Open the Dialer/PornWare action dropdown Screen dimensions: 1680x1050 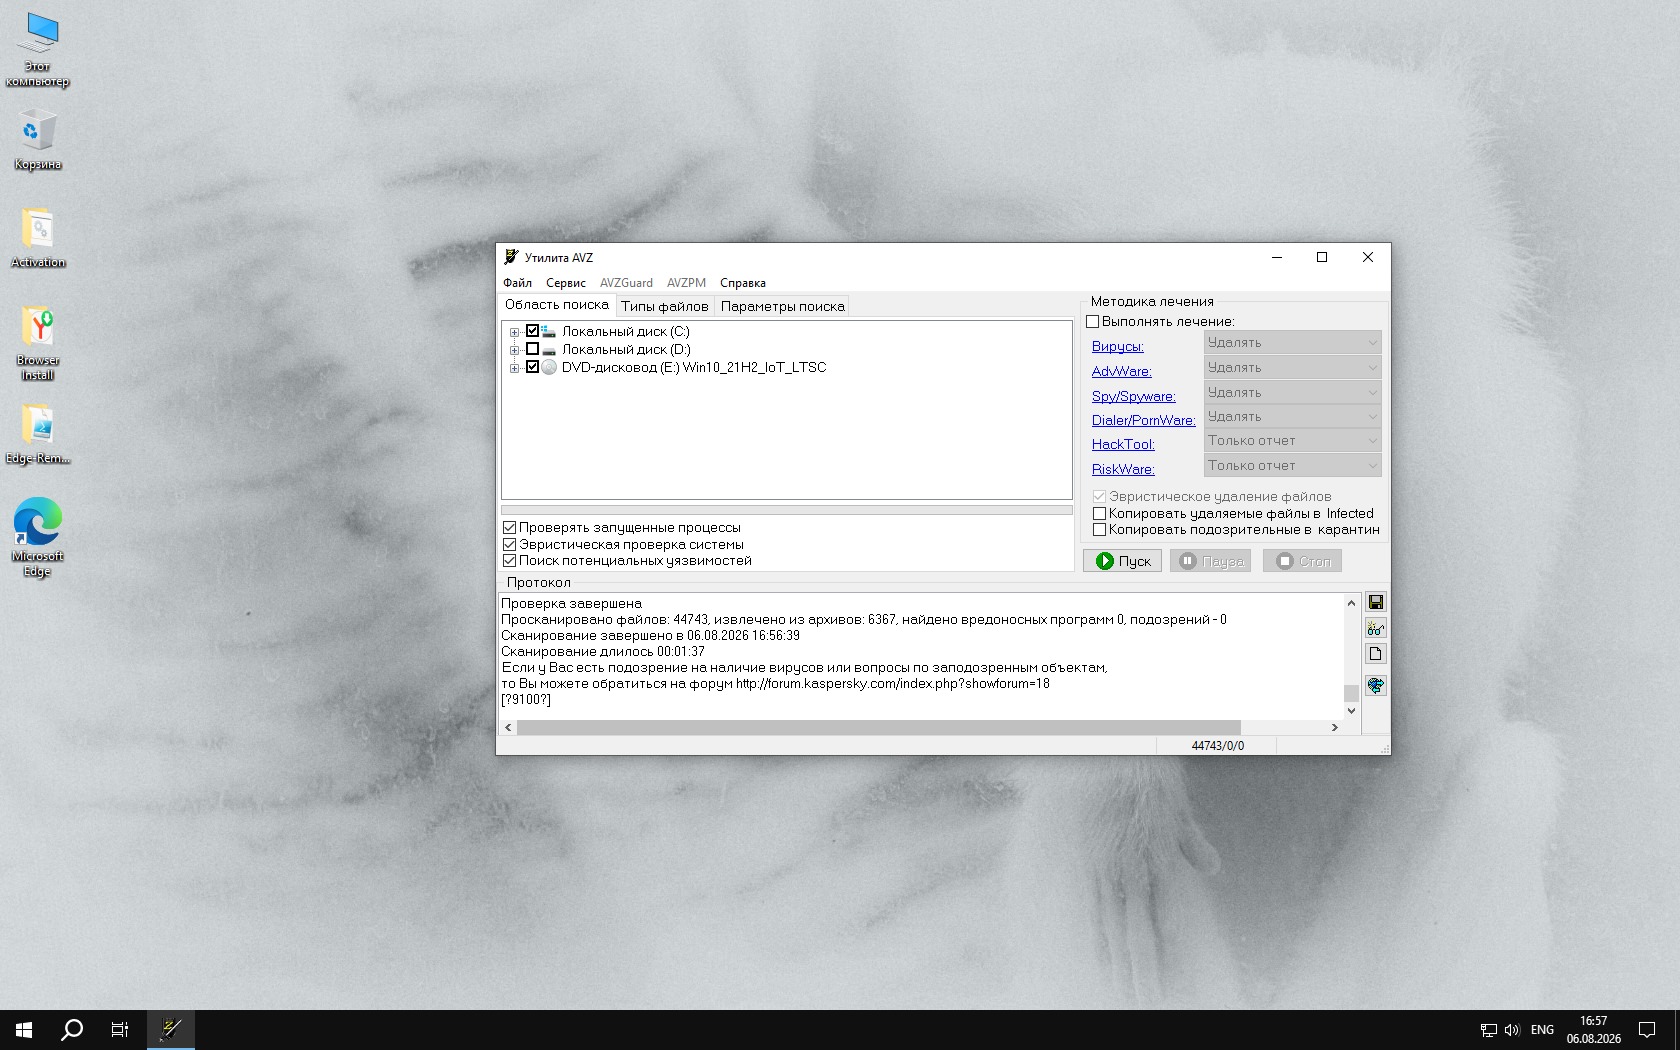[x=1292, y=416]
